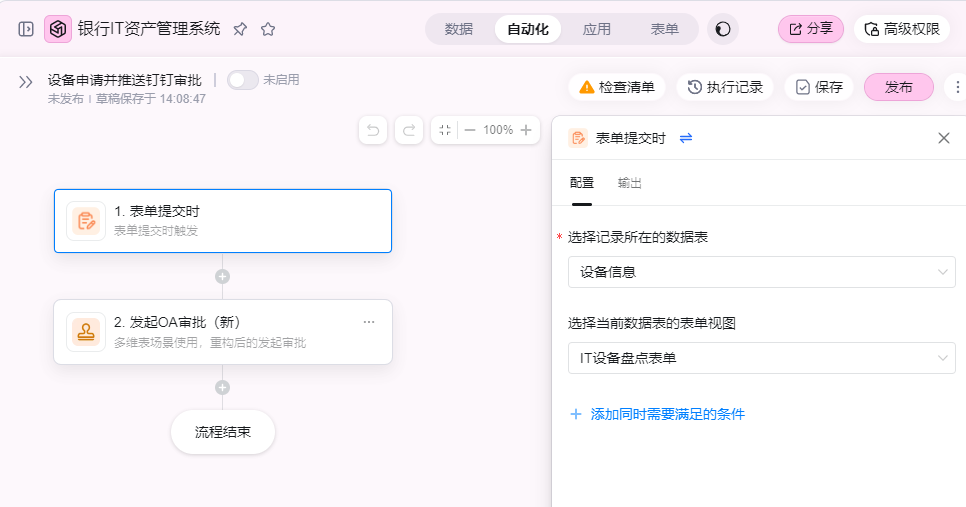Click the 发起OA审批 node stamp icon
The width and height of the screenshot is (966, 507).
coord(86,332)
